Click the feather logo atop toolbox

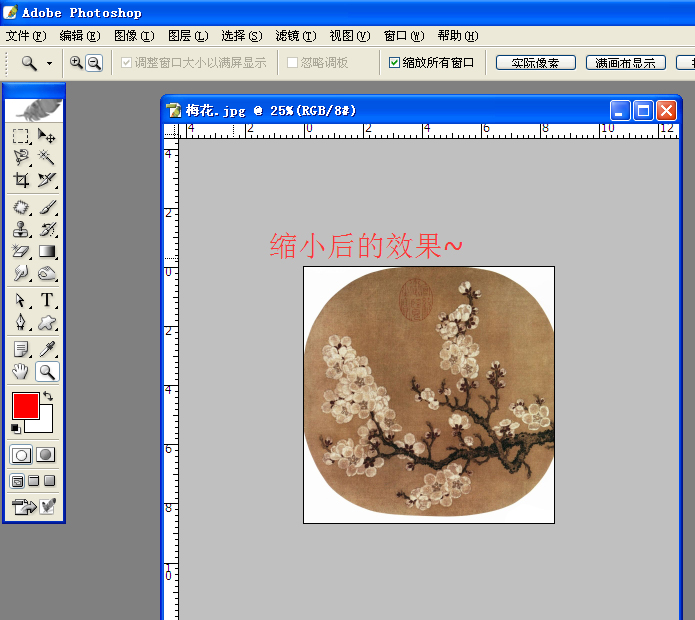click(34, 110)
